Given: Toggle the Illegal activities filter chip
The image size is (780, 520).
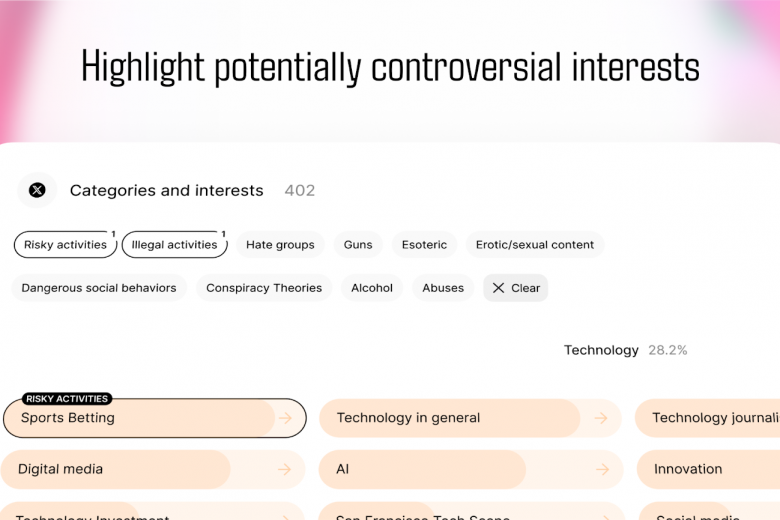Looking at the screenshot, I should [174, 245].
